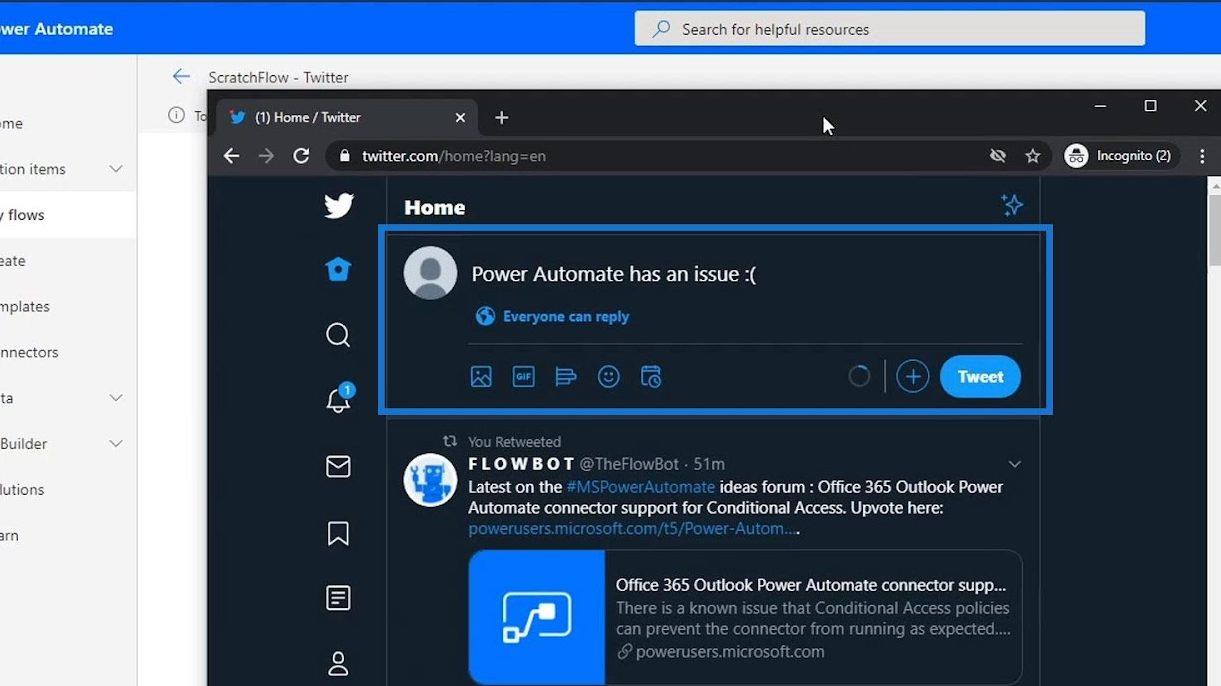Image resolution: width=1221 pixels, height=686 pixels.
Task: Click the tweet text compose field
Action: [x=745, y=273]
